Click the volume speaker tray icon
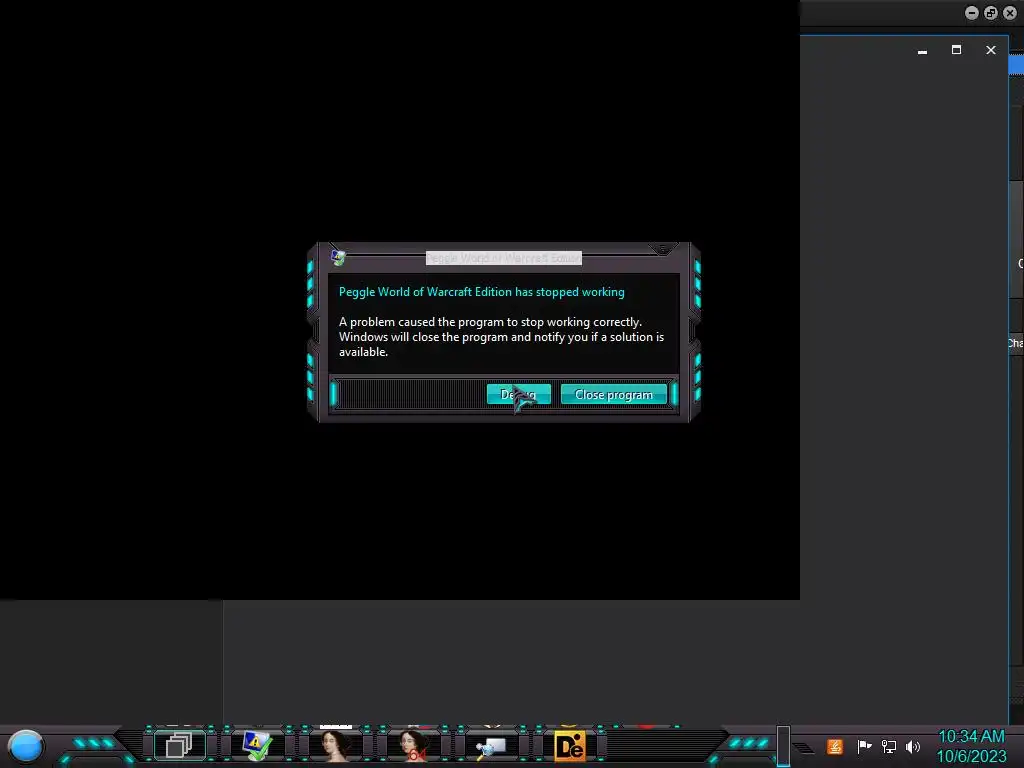 [913, 746]
